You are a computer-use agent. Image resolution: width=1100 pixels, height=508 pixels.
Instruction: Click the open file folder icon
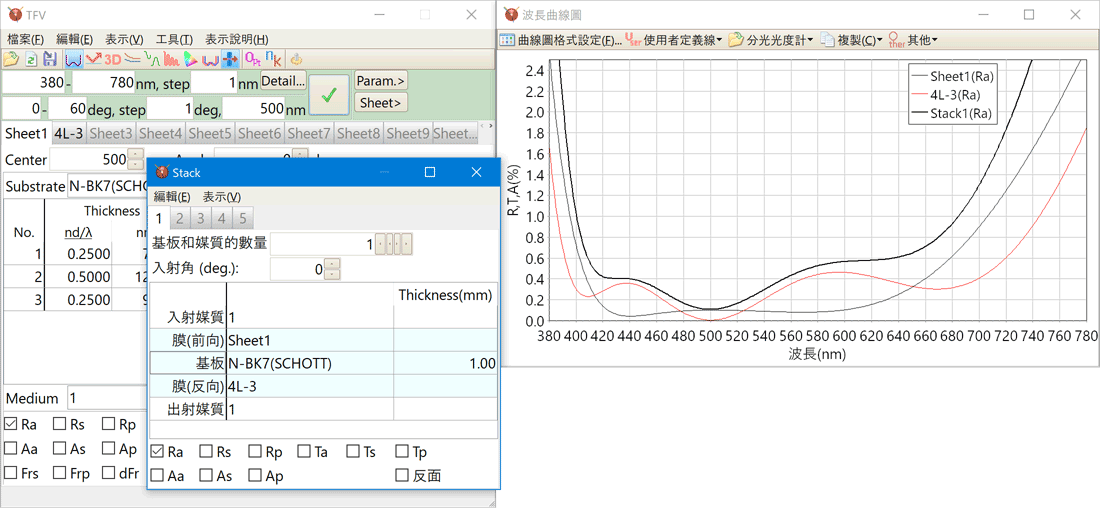pos(11,60)
